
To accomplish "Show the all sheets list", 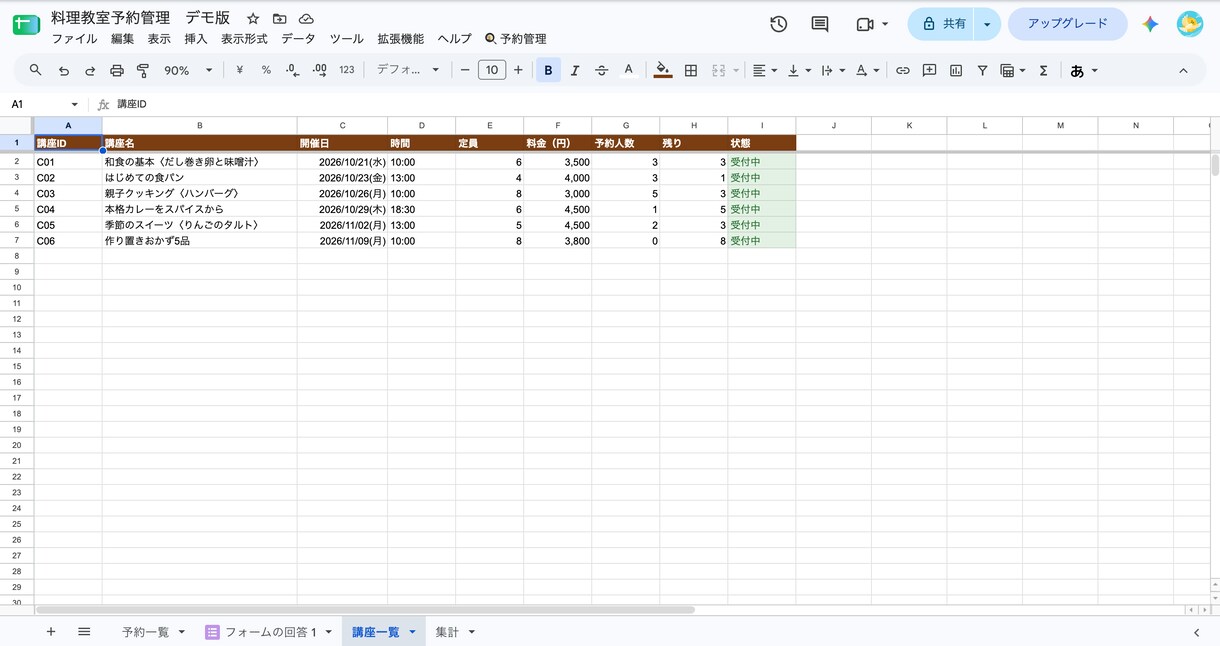I will point(84,632).
